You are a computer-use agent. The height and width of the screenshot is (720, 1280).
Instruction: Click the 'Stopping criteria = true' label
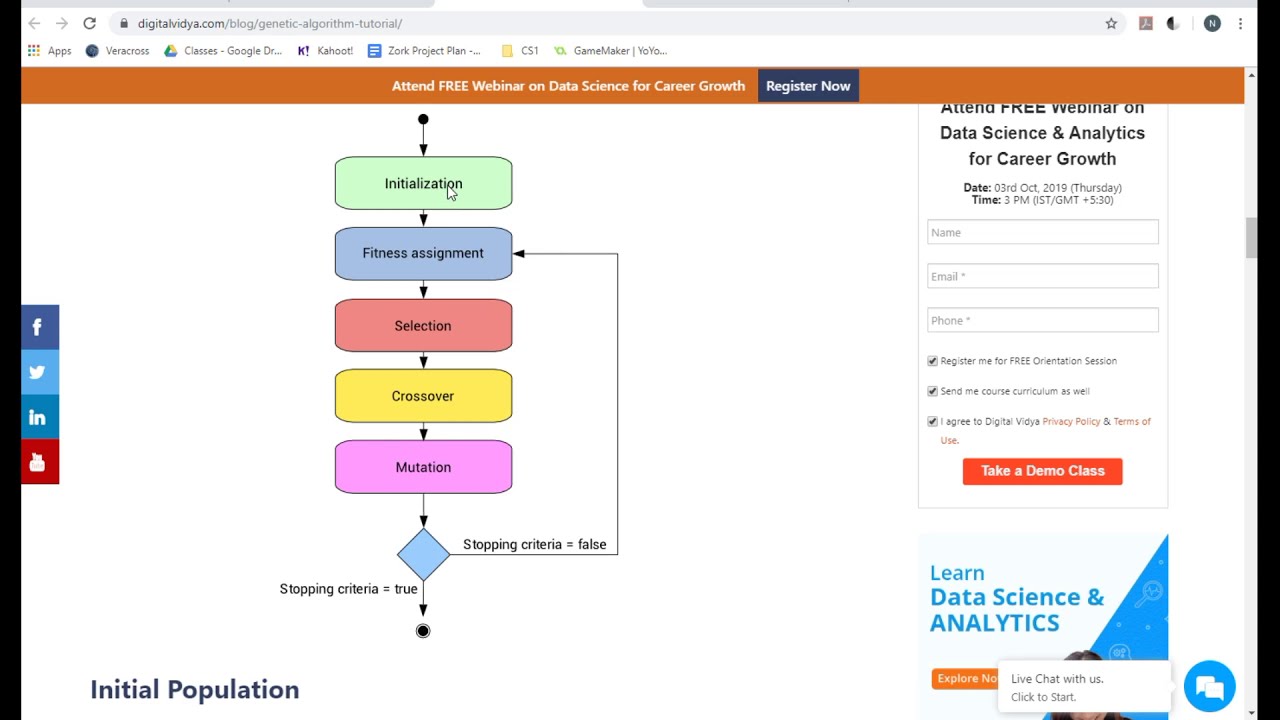(348, 589)
